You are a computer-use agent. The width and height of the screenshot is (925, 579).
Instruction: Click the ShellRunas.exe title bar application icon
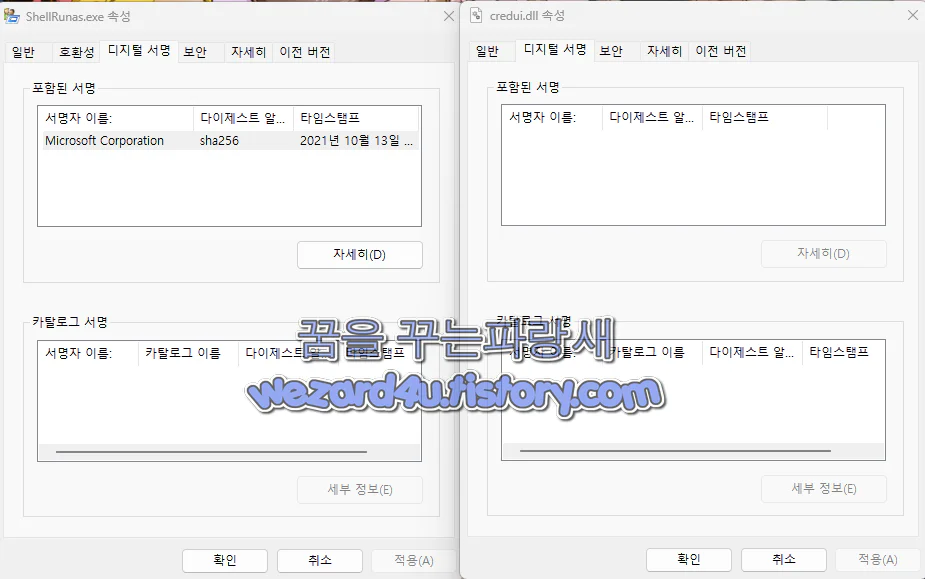[x=14, y=16]
